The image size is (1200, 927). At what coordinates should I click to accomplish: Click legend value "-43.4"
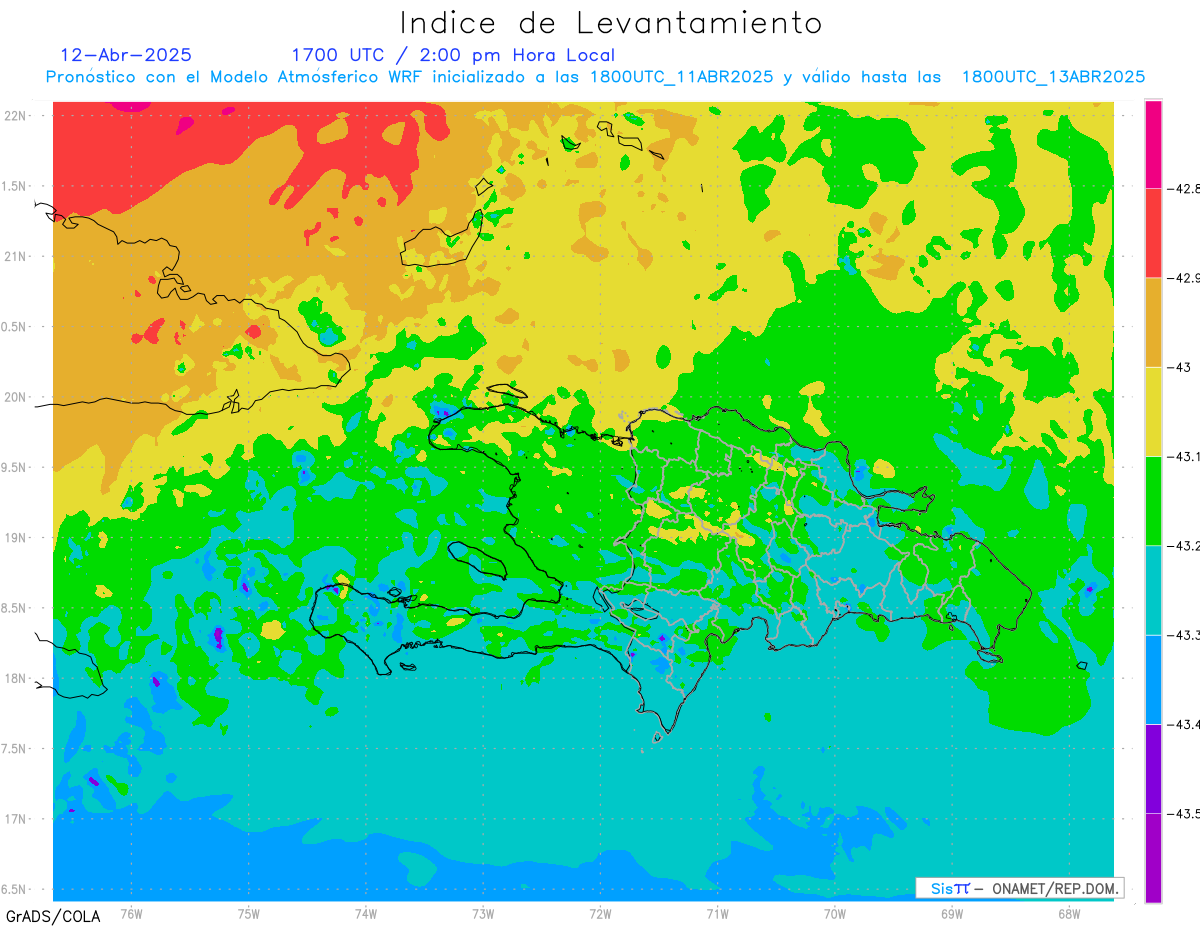1184,724
